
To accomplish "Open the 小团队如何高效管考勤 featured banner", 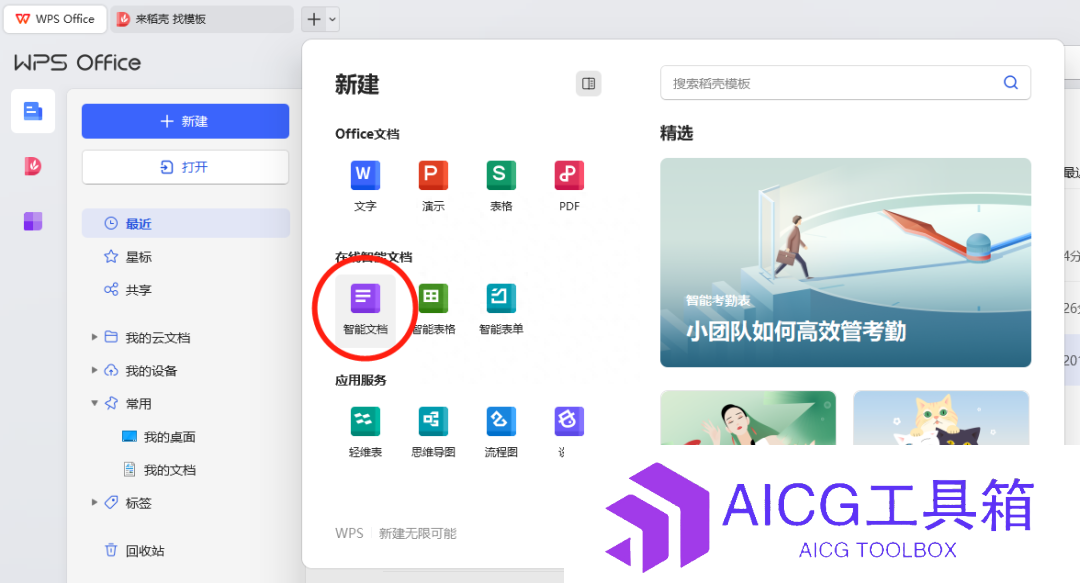I will 845,263.
